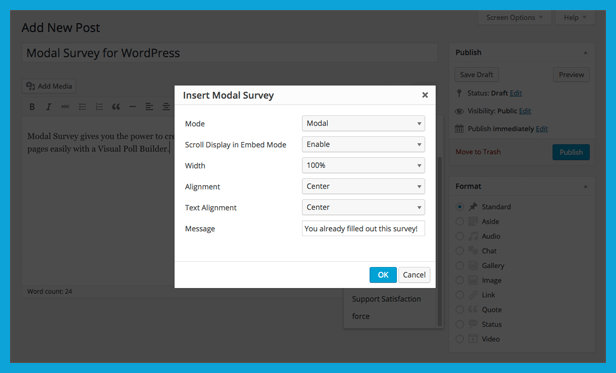Click the calendar icon beside Publish immediately
This screenshot has width=616, height=373.
pos(459,129)
